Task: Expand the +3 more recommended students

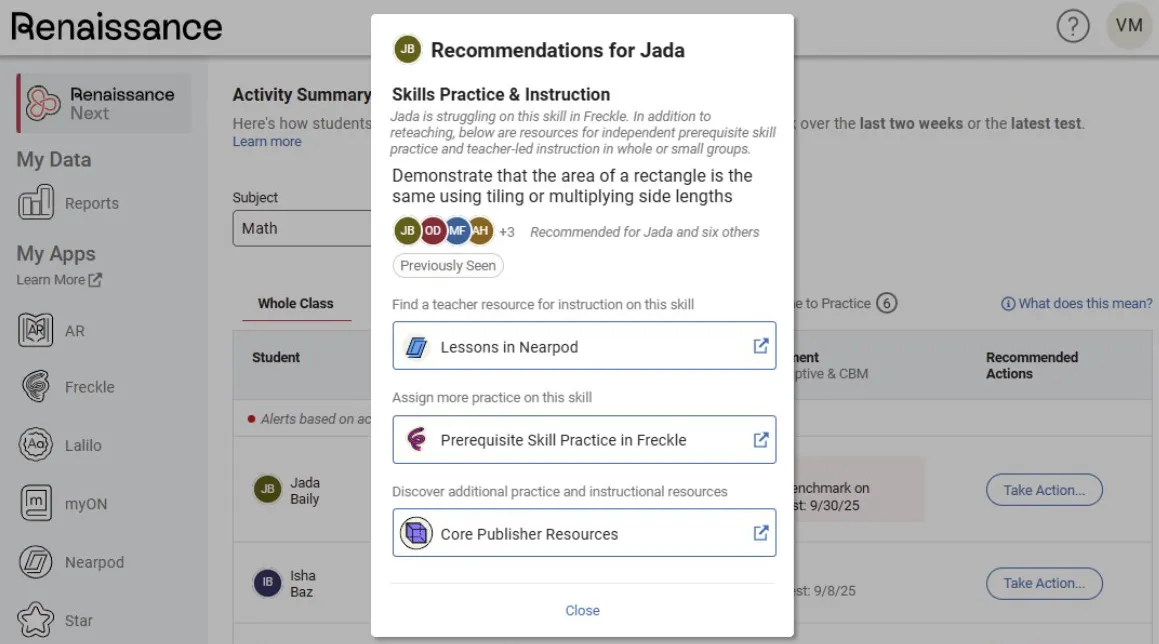Action: tap(507, 232)
